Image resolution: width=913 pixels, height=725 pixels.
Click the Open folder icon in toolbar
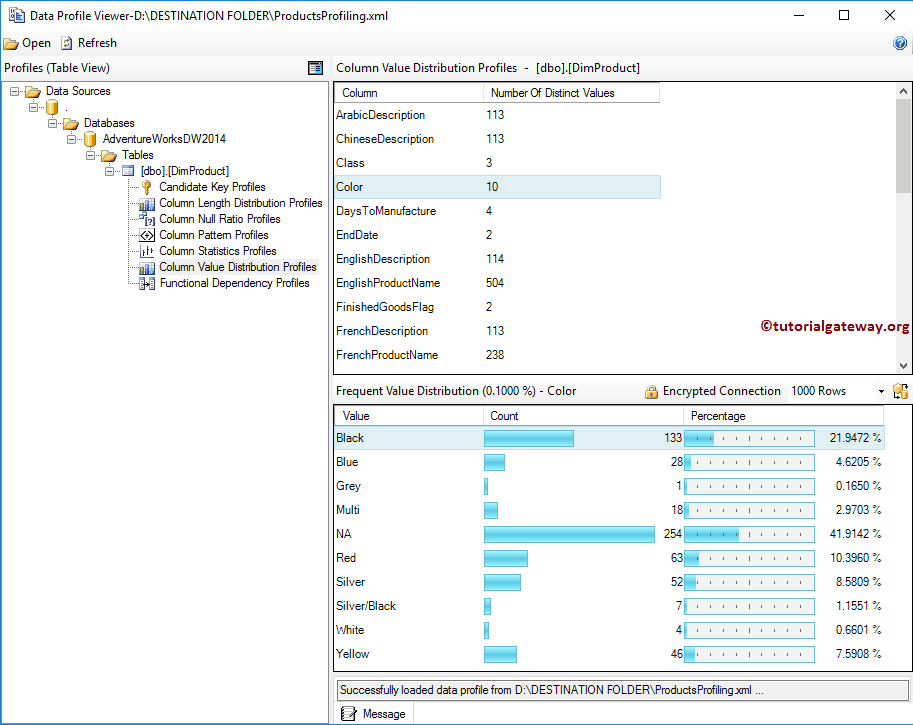pyautogui.click(x=11, y=43)
